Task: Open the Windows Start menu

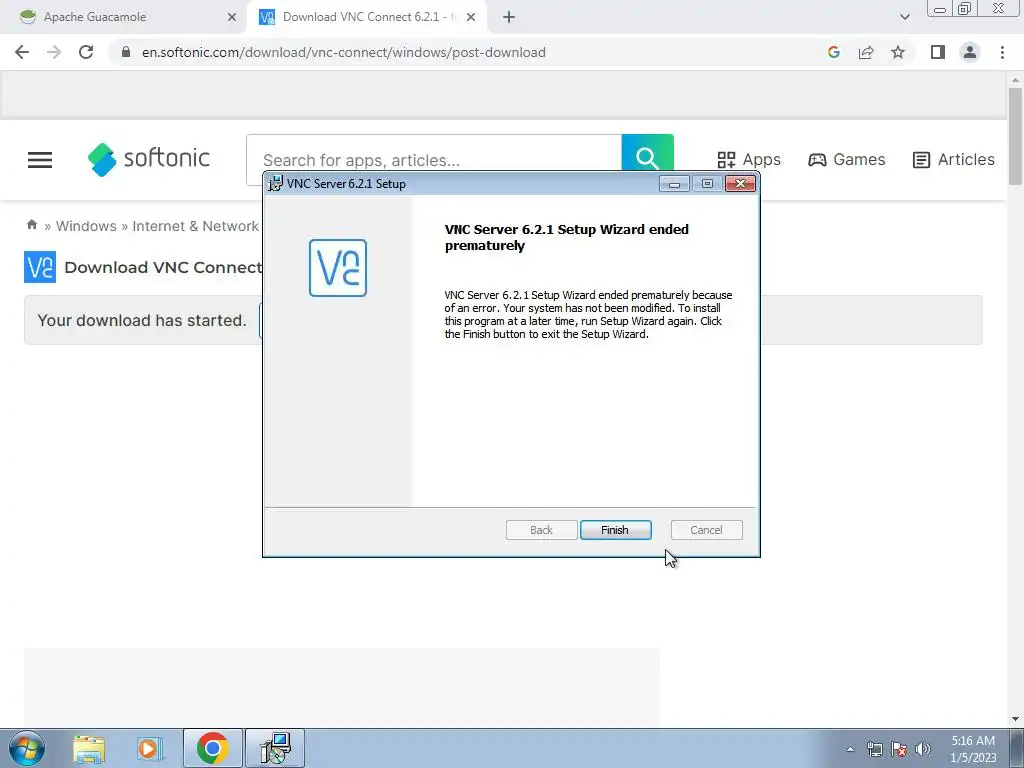Action: coord(27,748)
